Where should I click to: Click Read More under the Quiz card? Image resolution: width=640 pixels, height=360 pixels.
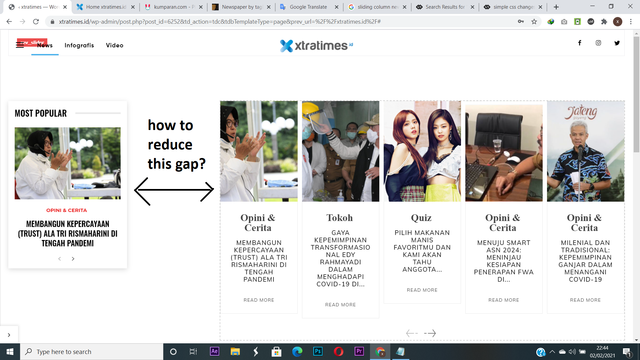coord(422,290)
